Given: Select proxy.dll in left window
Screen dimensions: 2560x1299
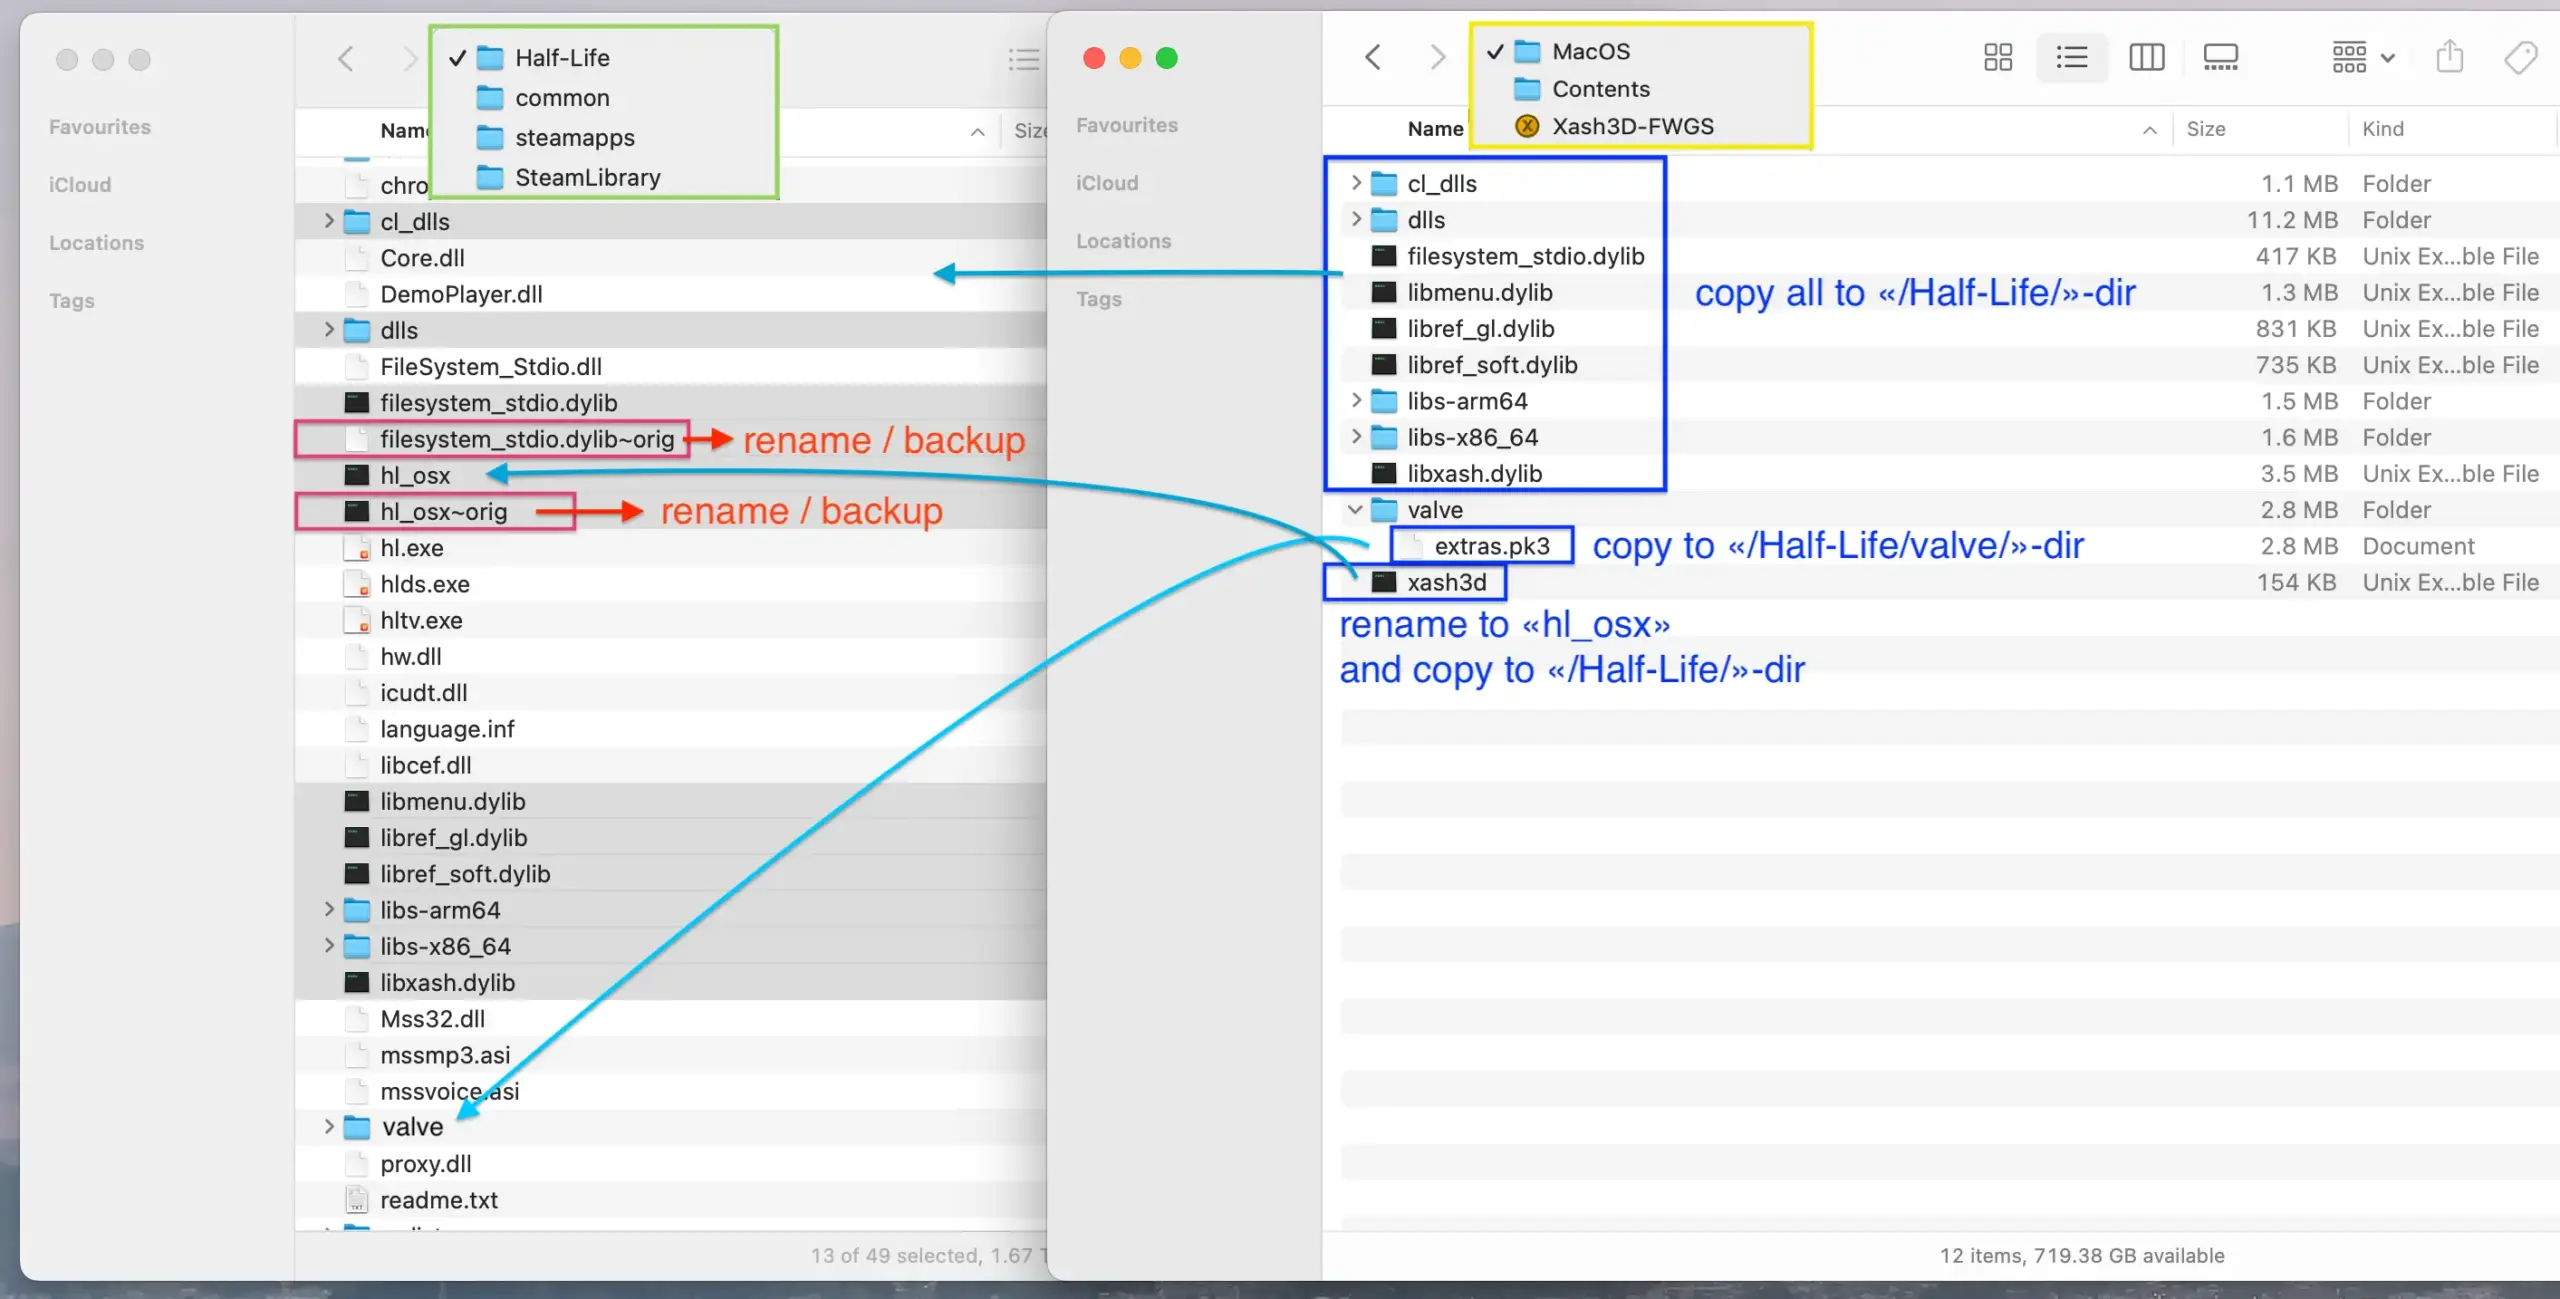Looking at the screenshot, I should tap(425, 1164).
